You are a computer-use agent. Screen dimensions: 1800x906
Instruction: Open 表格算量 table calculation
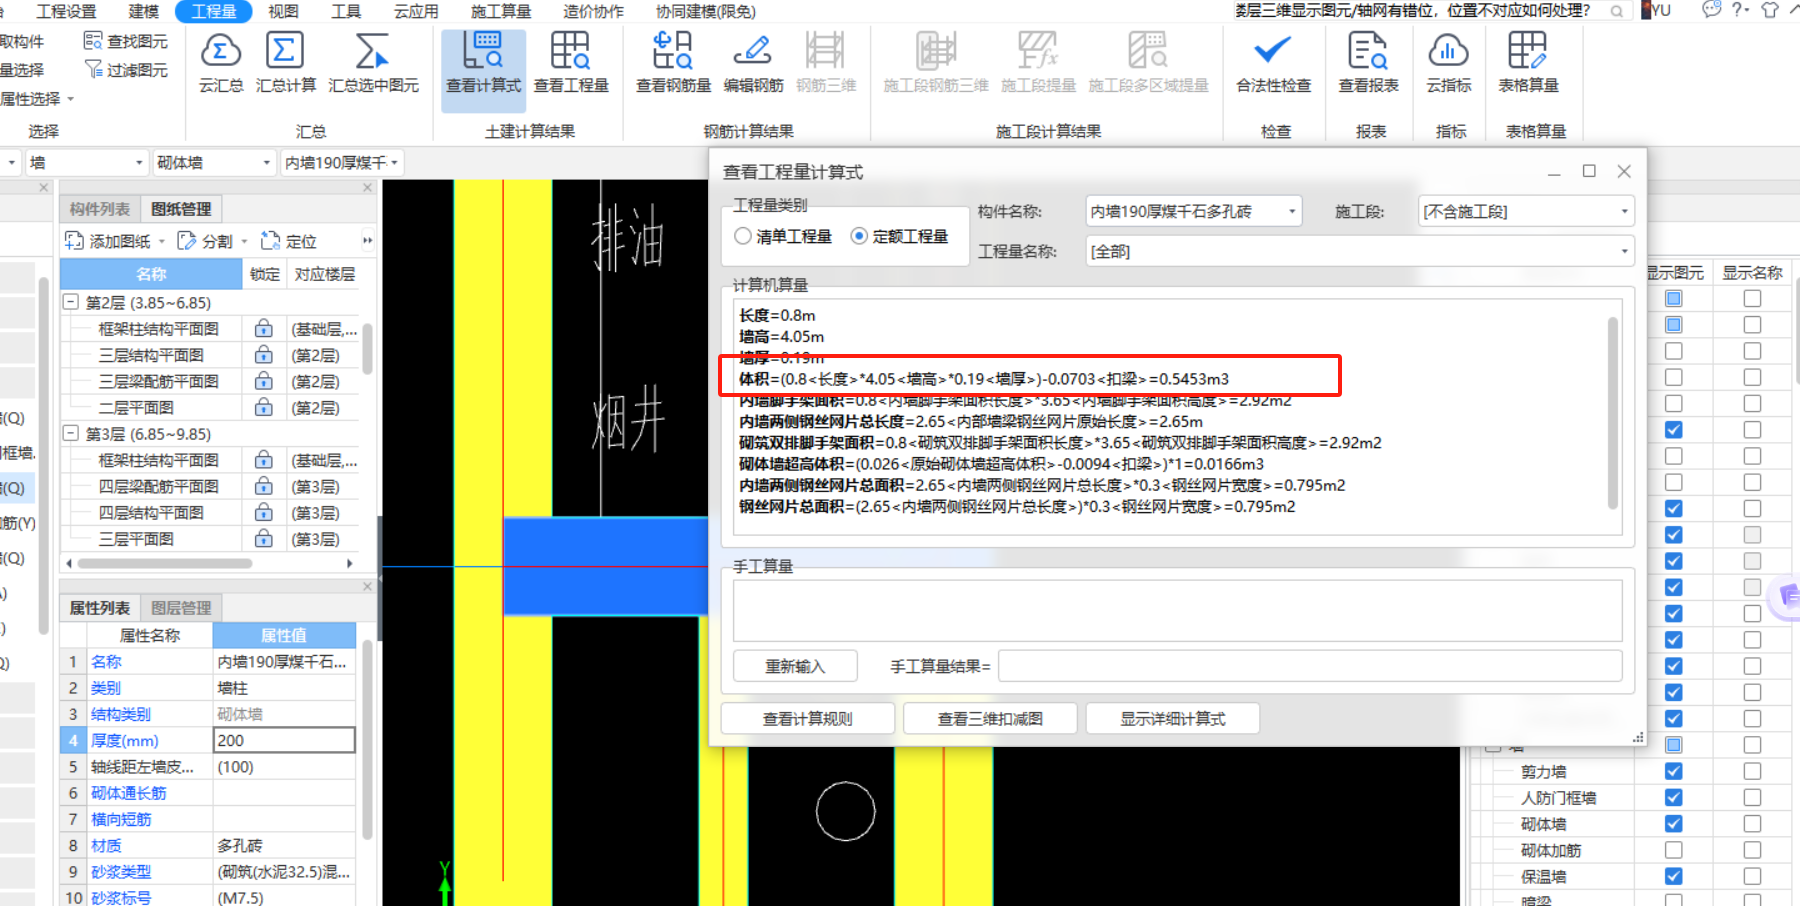tap(1528, 62)
